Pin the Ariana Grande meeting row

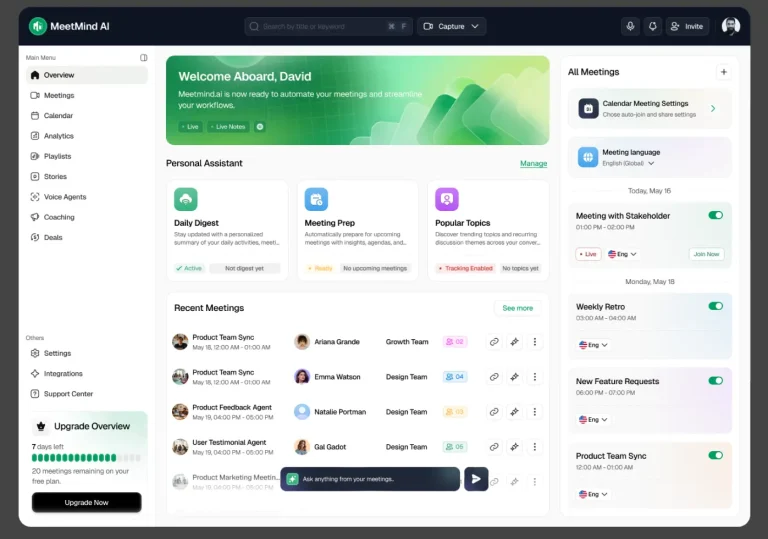514,342
